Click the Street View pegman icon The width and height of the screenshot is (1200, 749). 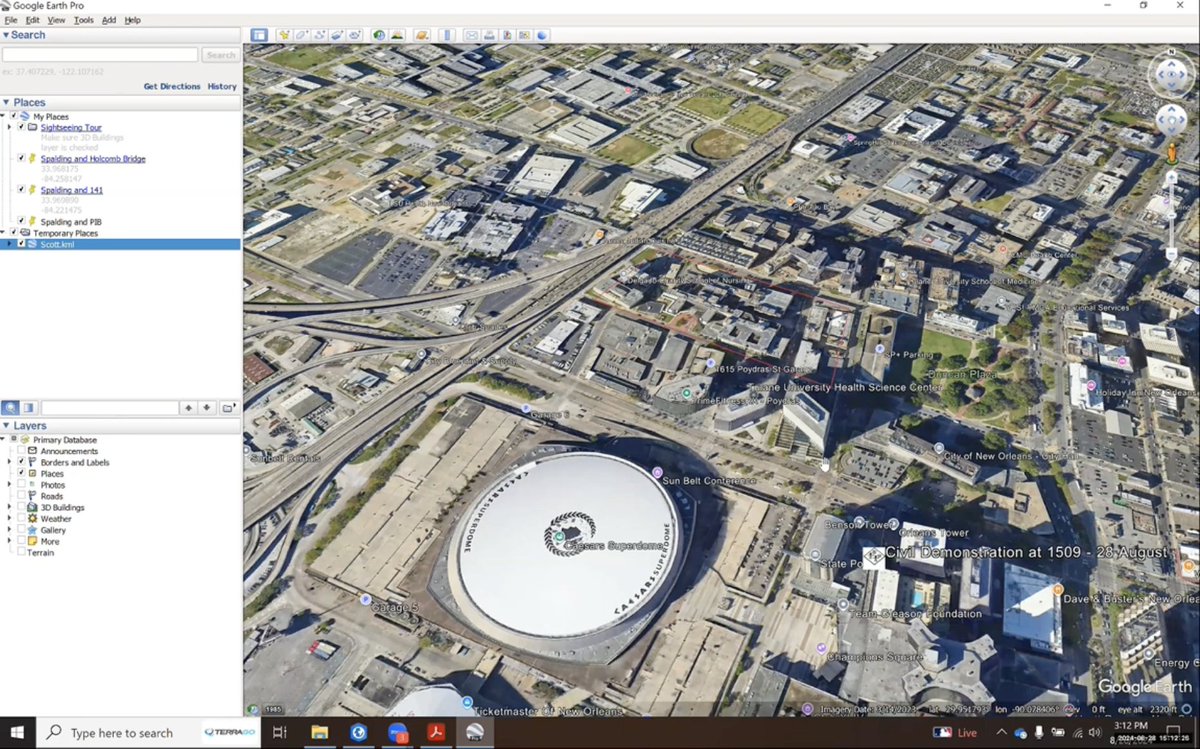tap(1171, 153)
